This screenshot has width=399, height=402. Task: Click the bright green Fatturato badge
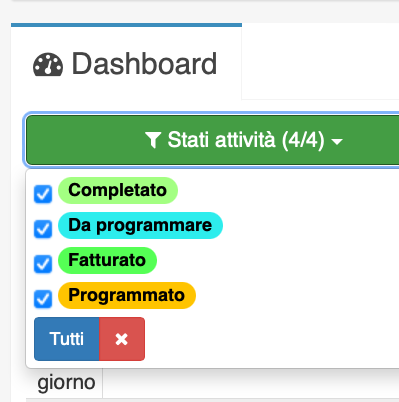tap(107, 260)
